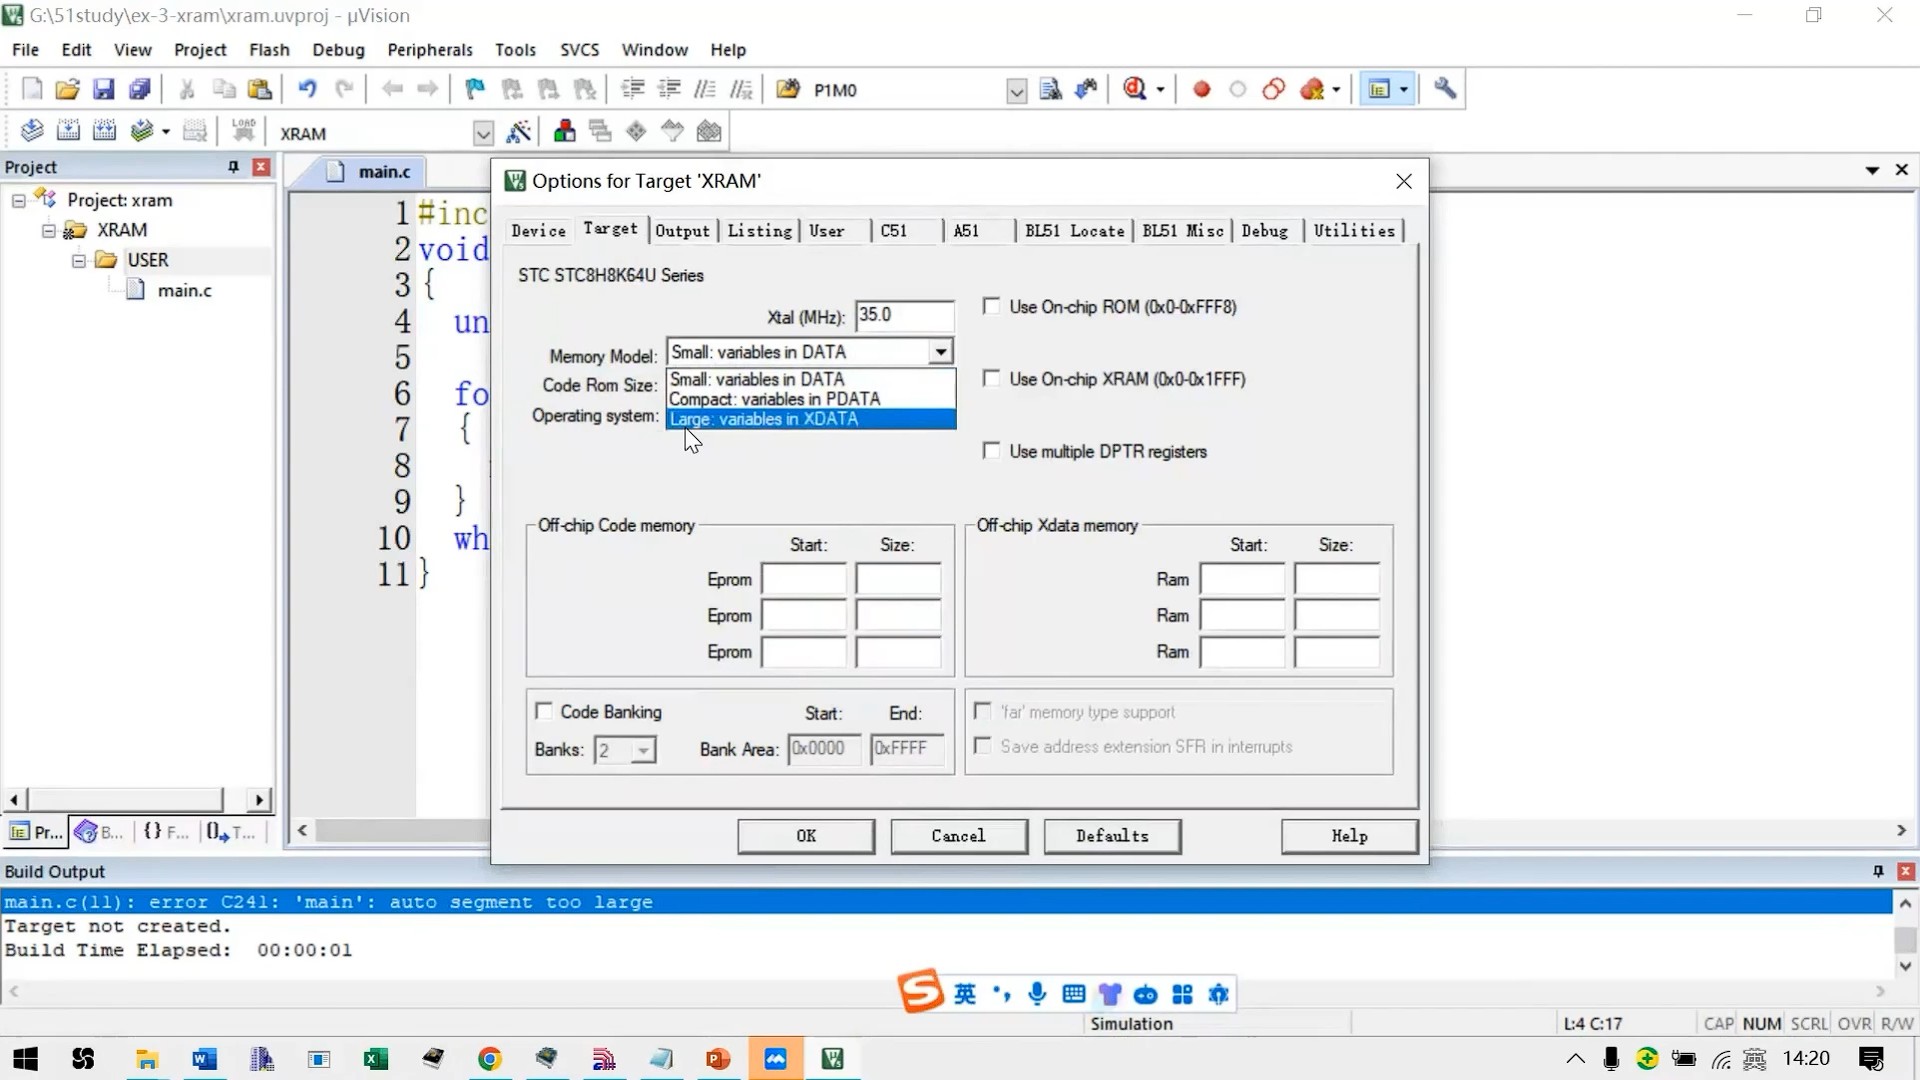This screenshot has height=1080, width=1920.
Task: Click the Open file toolbar icon
Action: point(67,90)
